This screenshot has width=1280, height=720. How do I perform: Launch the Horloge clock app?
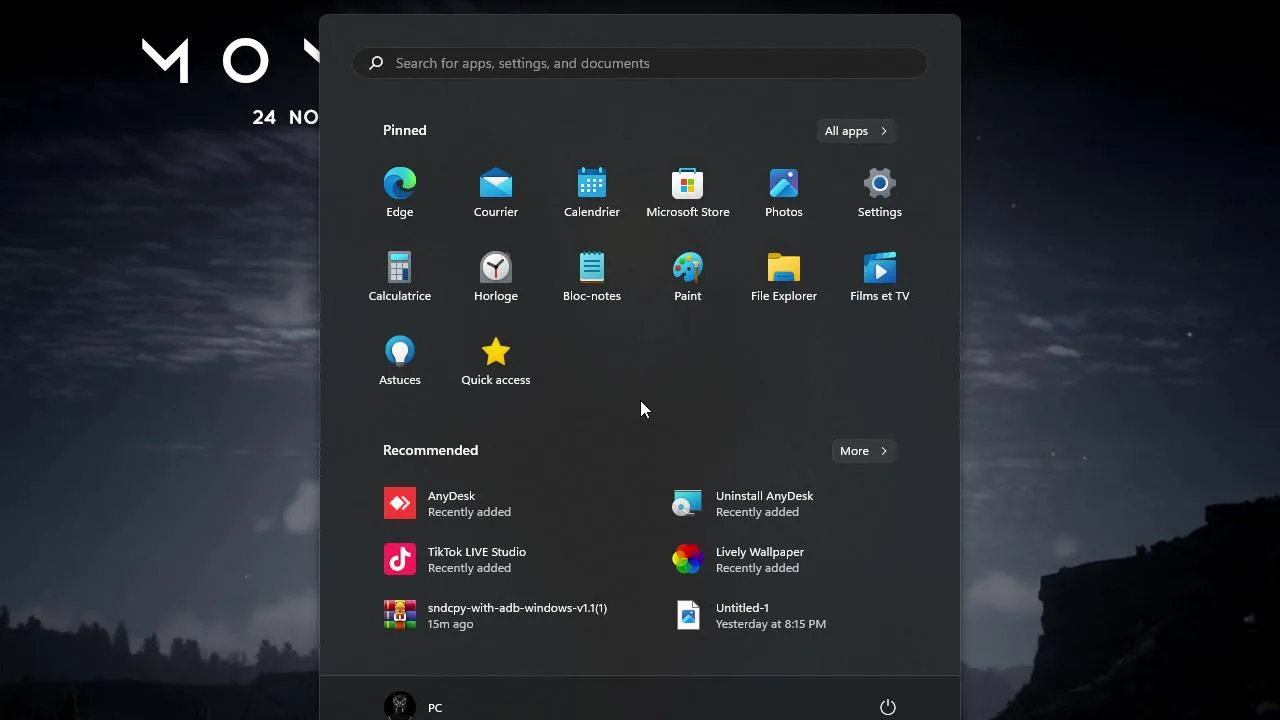click(496, 268)
